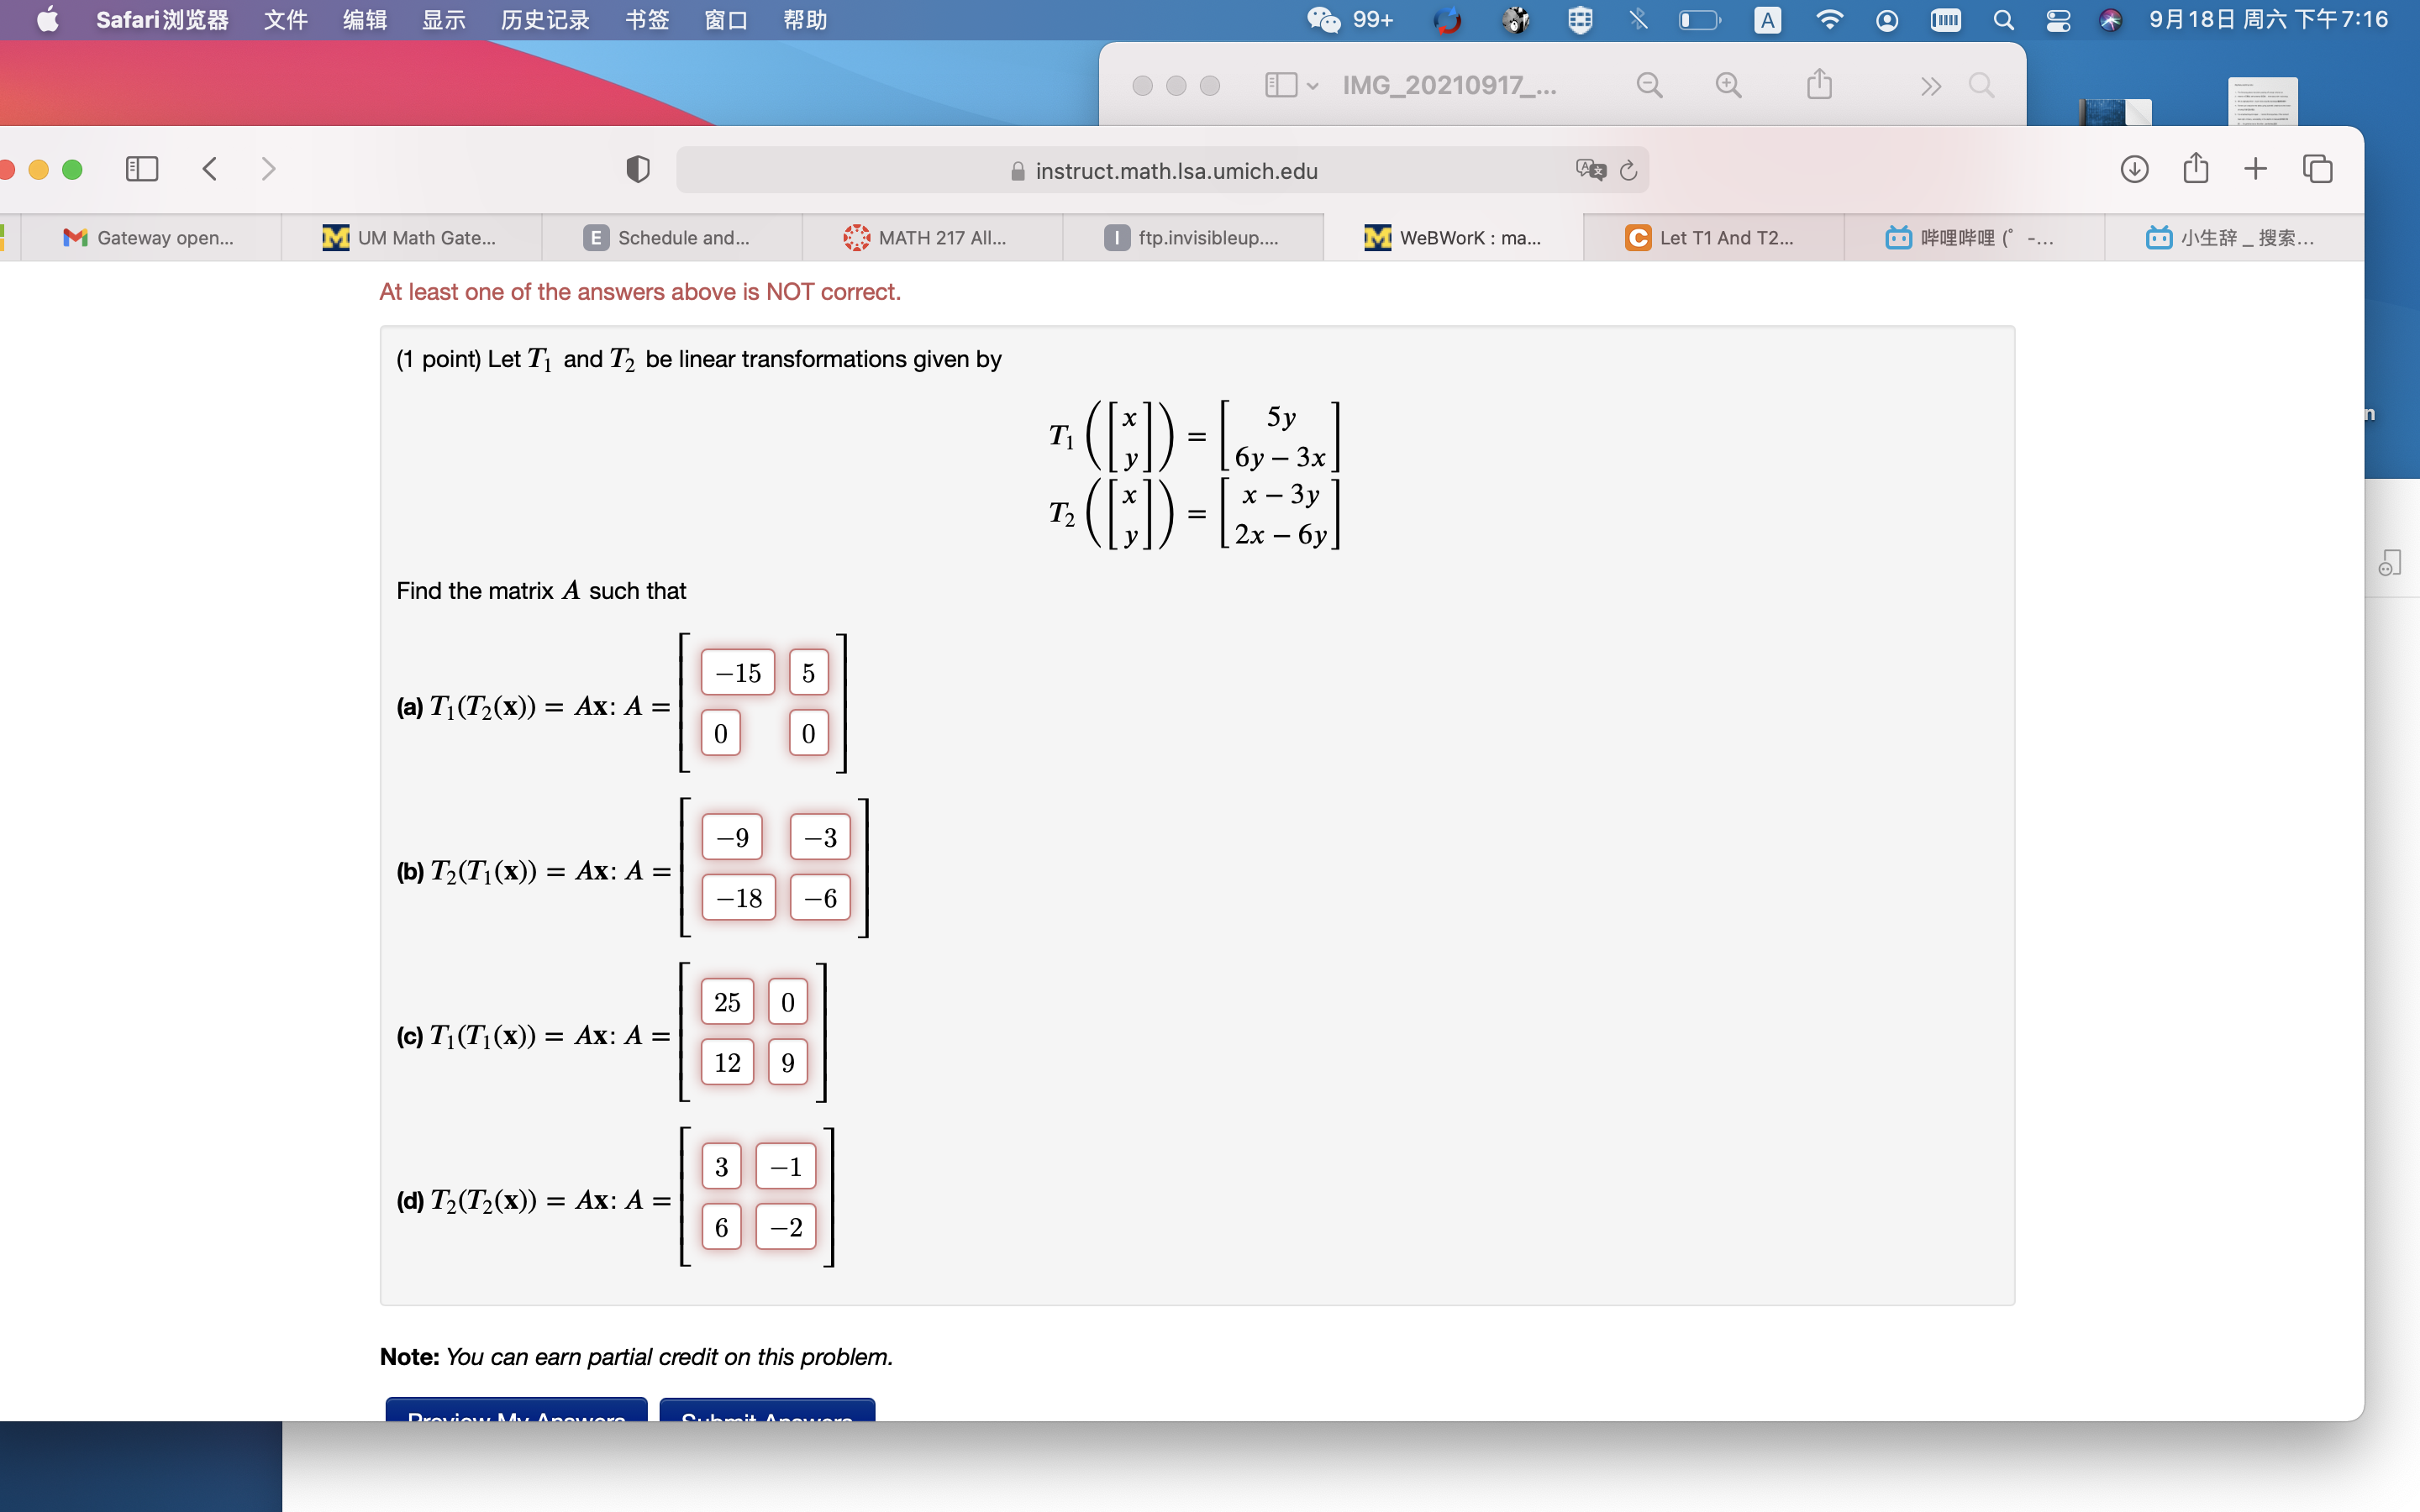Open the sidebar view options chevron in Preview
This screenshot has height=1512, width=2420.
(1312, 86)
